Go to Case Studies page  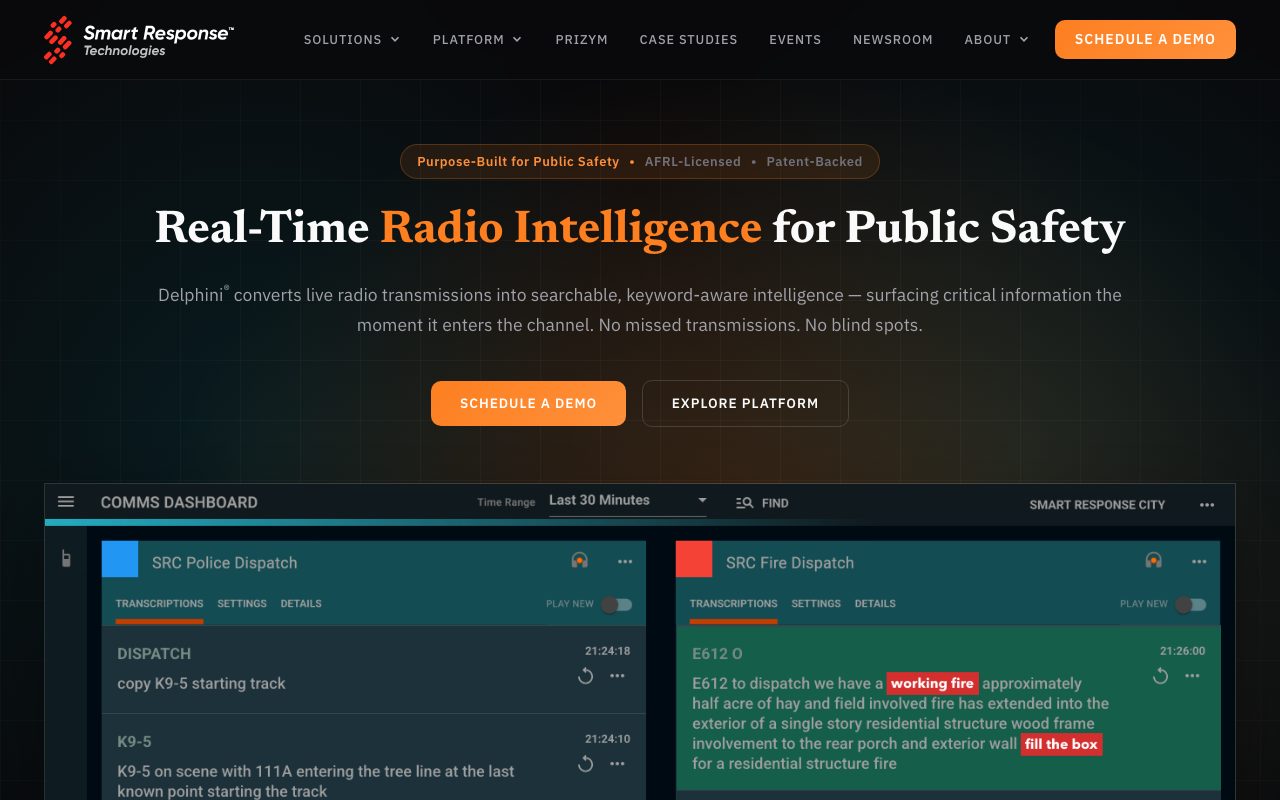coord(689,40)
